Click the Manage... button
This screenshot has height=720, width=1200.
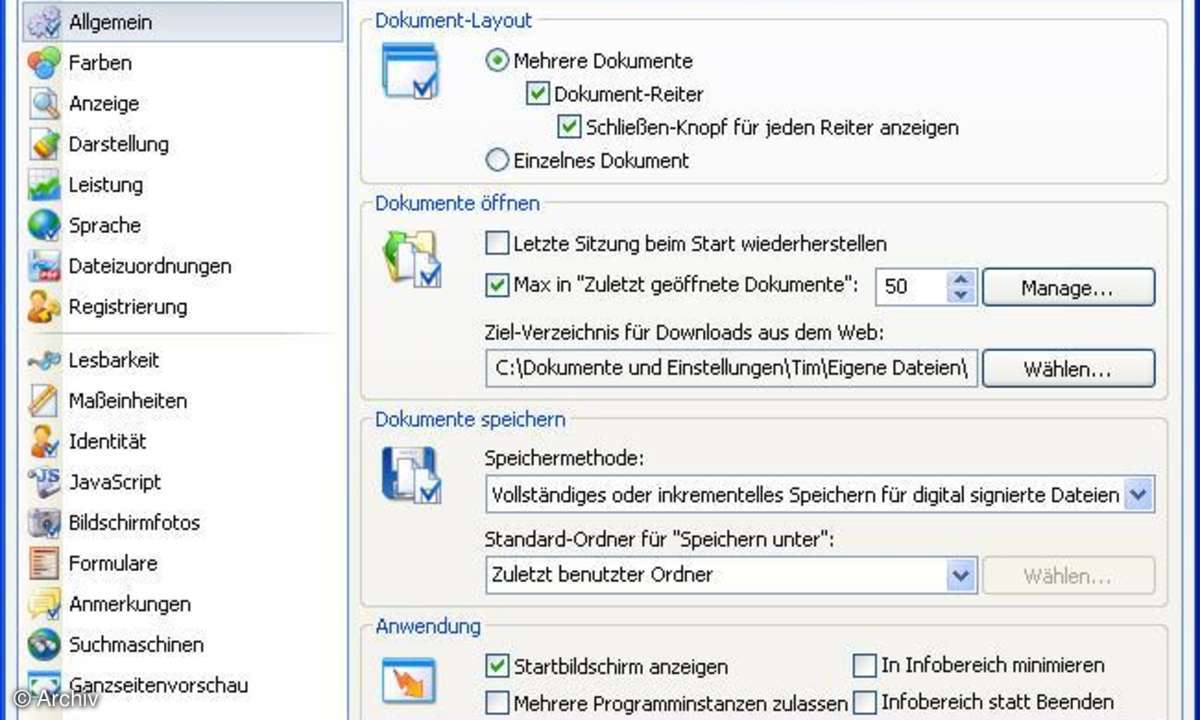coord(1068,288)
